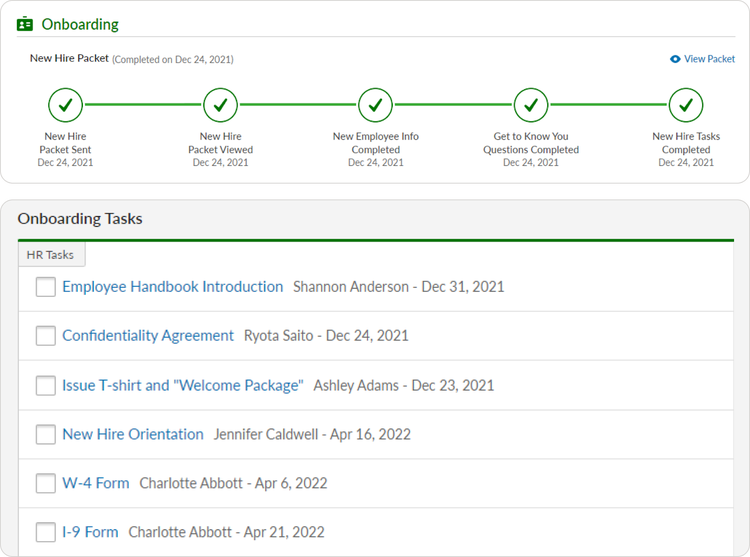Click the New Hire Tasks Completed checkmark
The width and height of the screenshot is (750, 557).
click(x=686, y=105)
